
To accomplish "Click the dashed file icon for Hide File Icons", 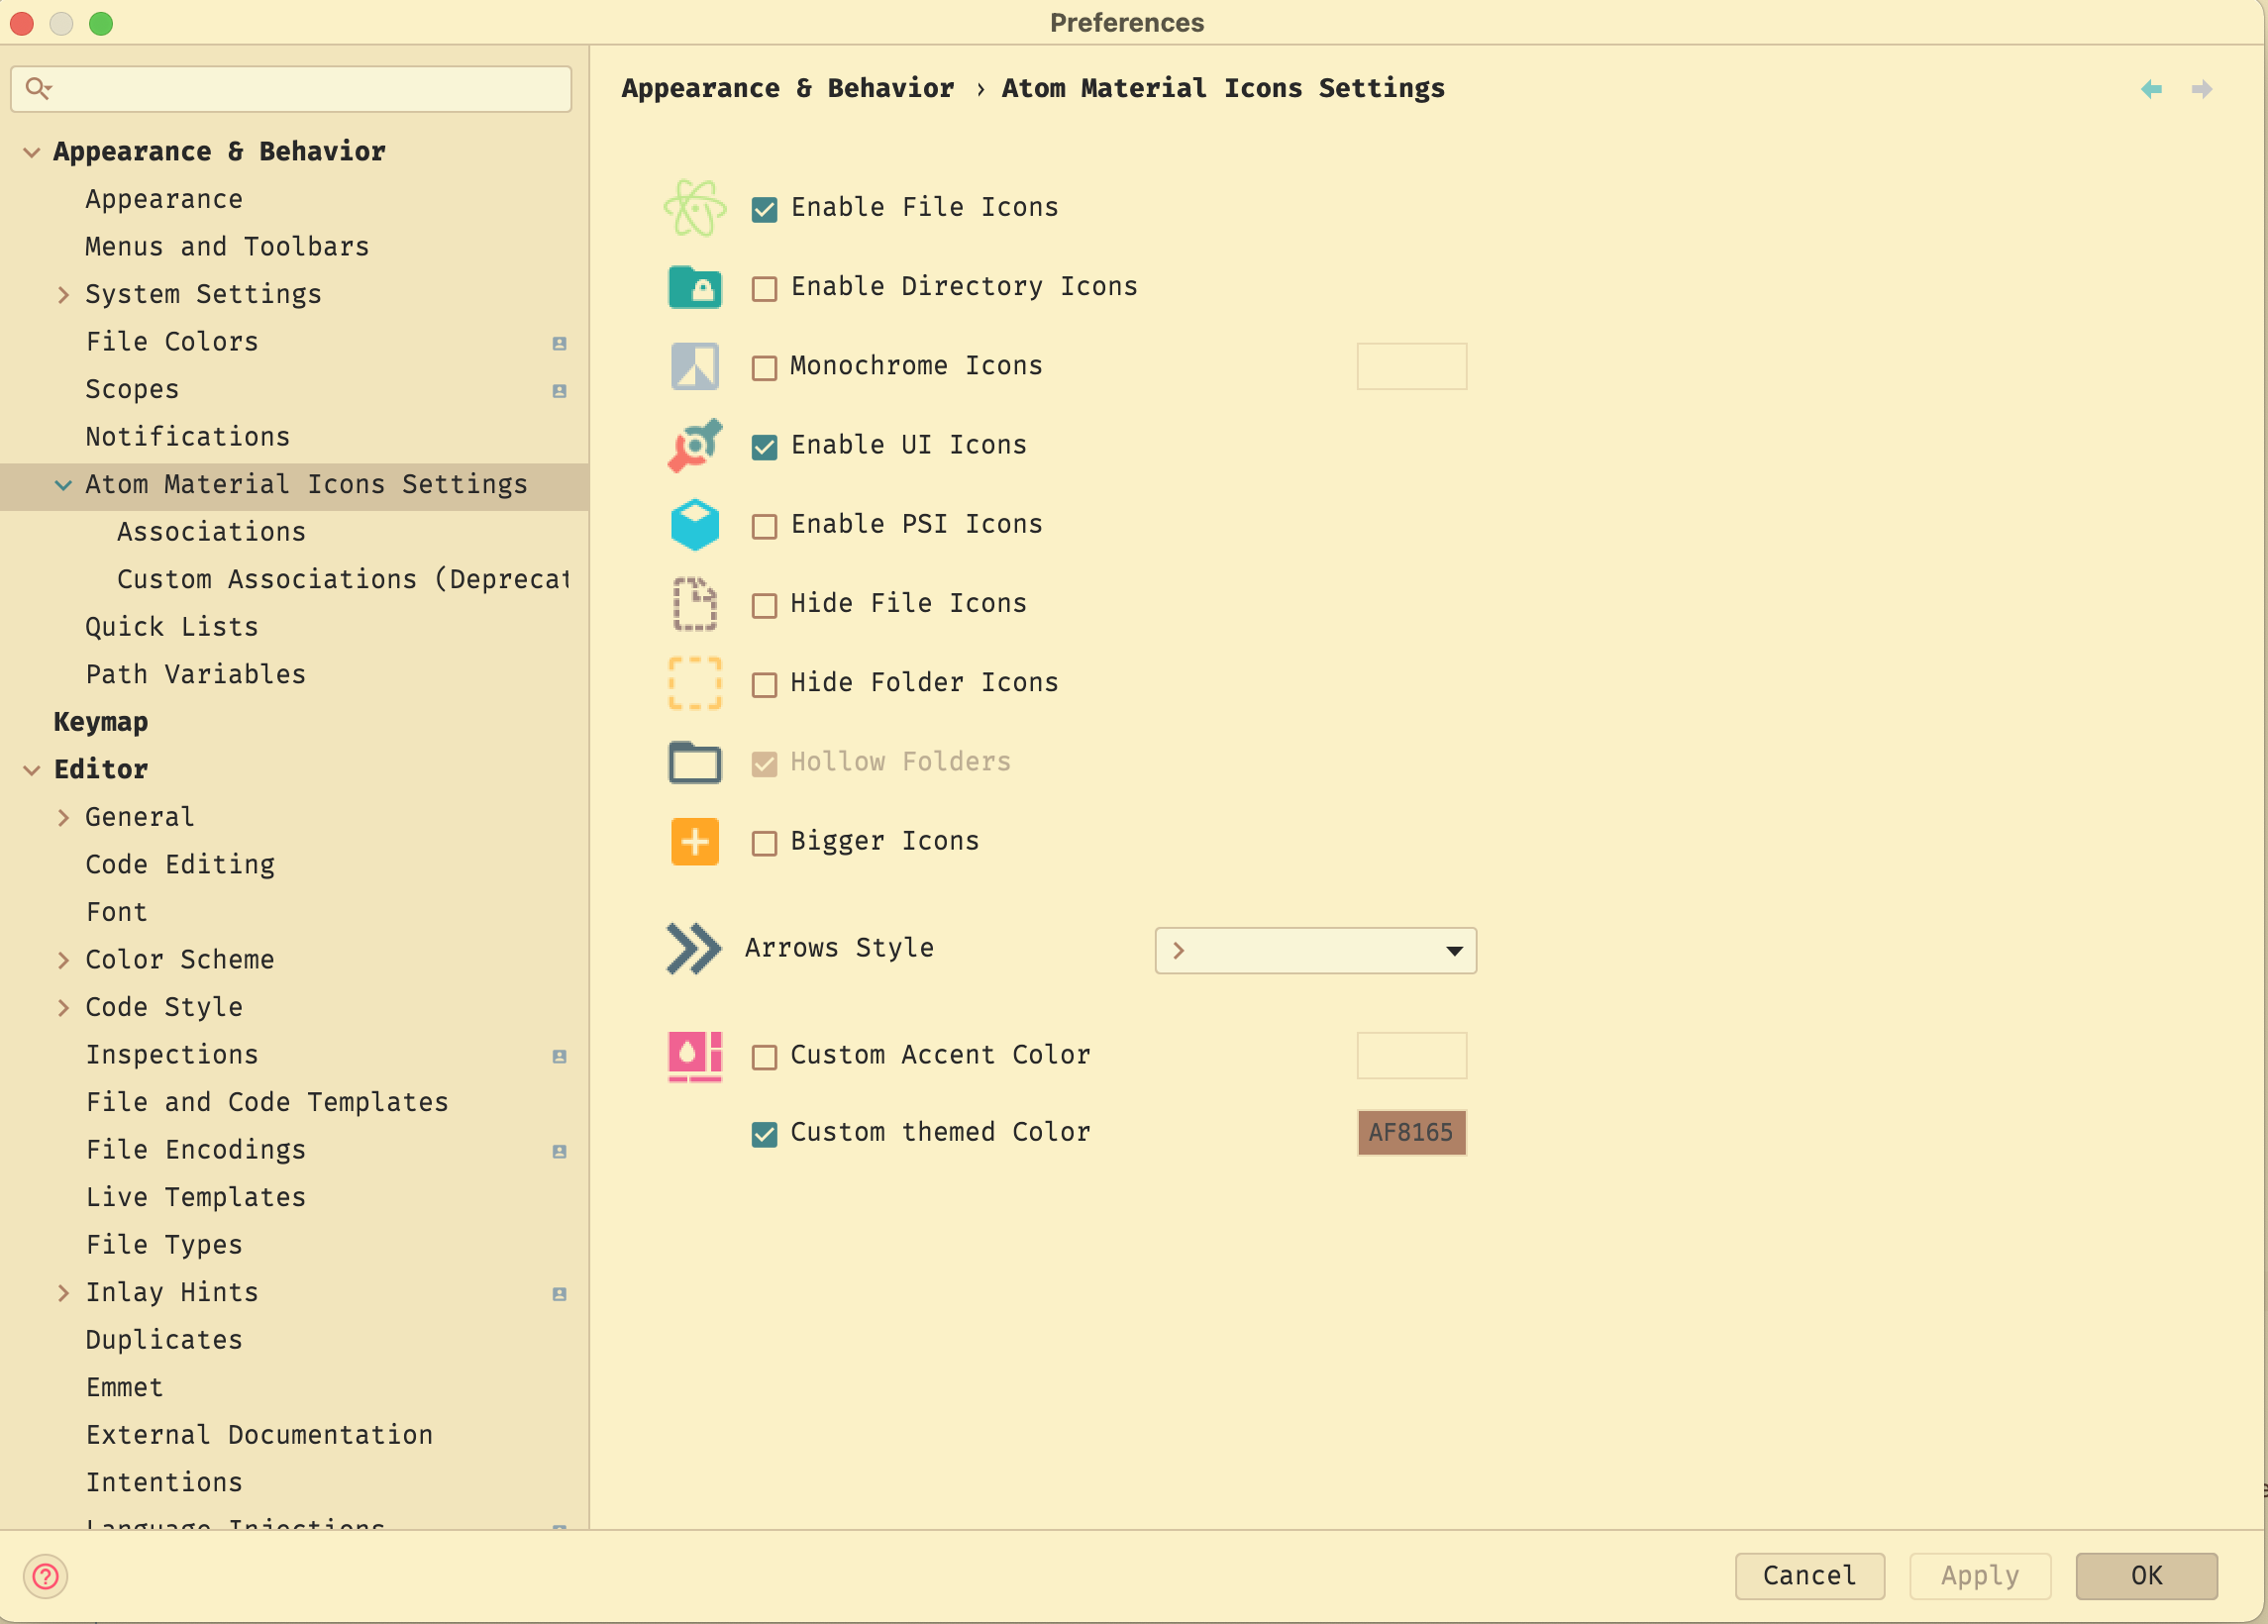I will (695, 603).
